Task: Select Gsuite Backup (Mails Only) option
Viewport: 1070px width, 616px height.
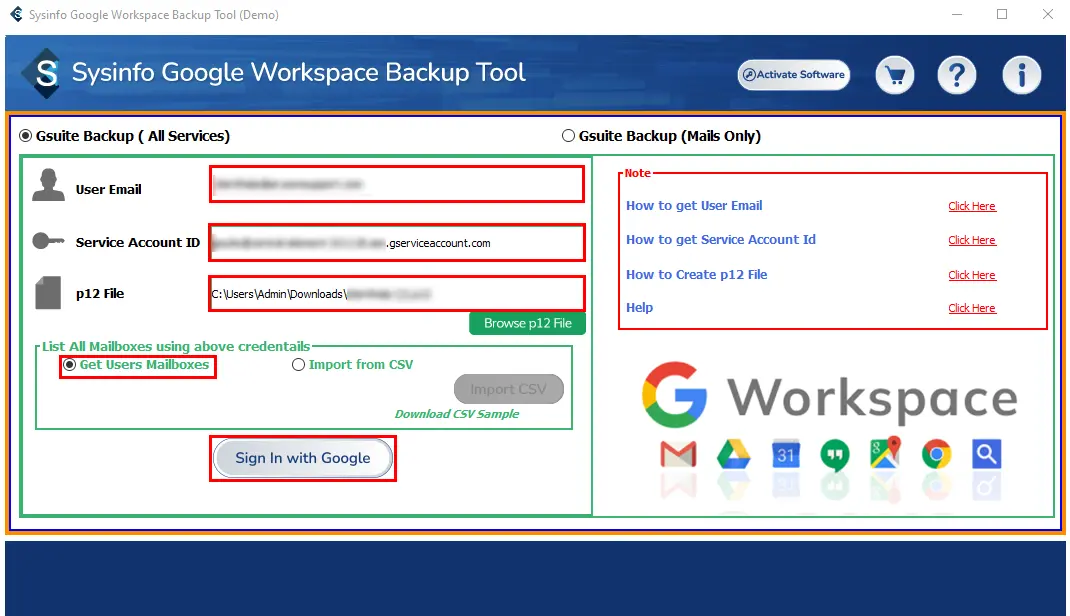Action: click(x=569, y=136)
